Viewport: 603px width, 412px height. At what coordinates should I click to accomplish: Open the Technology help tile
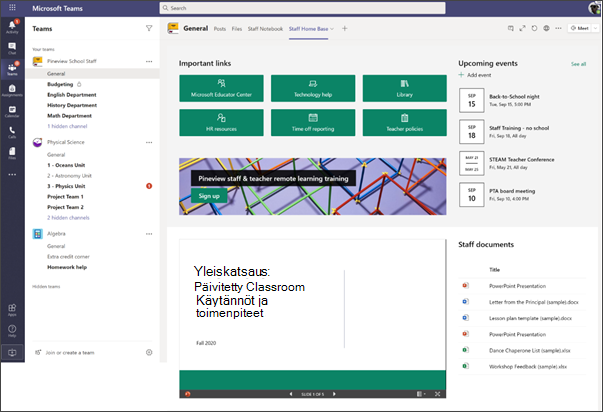pos(313,88)
